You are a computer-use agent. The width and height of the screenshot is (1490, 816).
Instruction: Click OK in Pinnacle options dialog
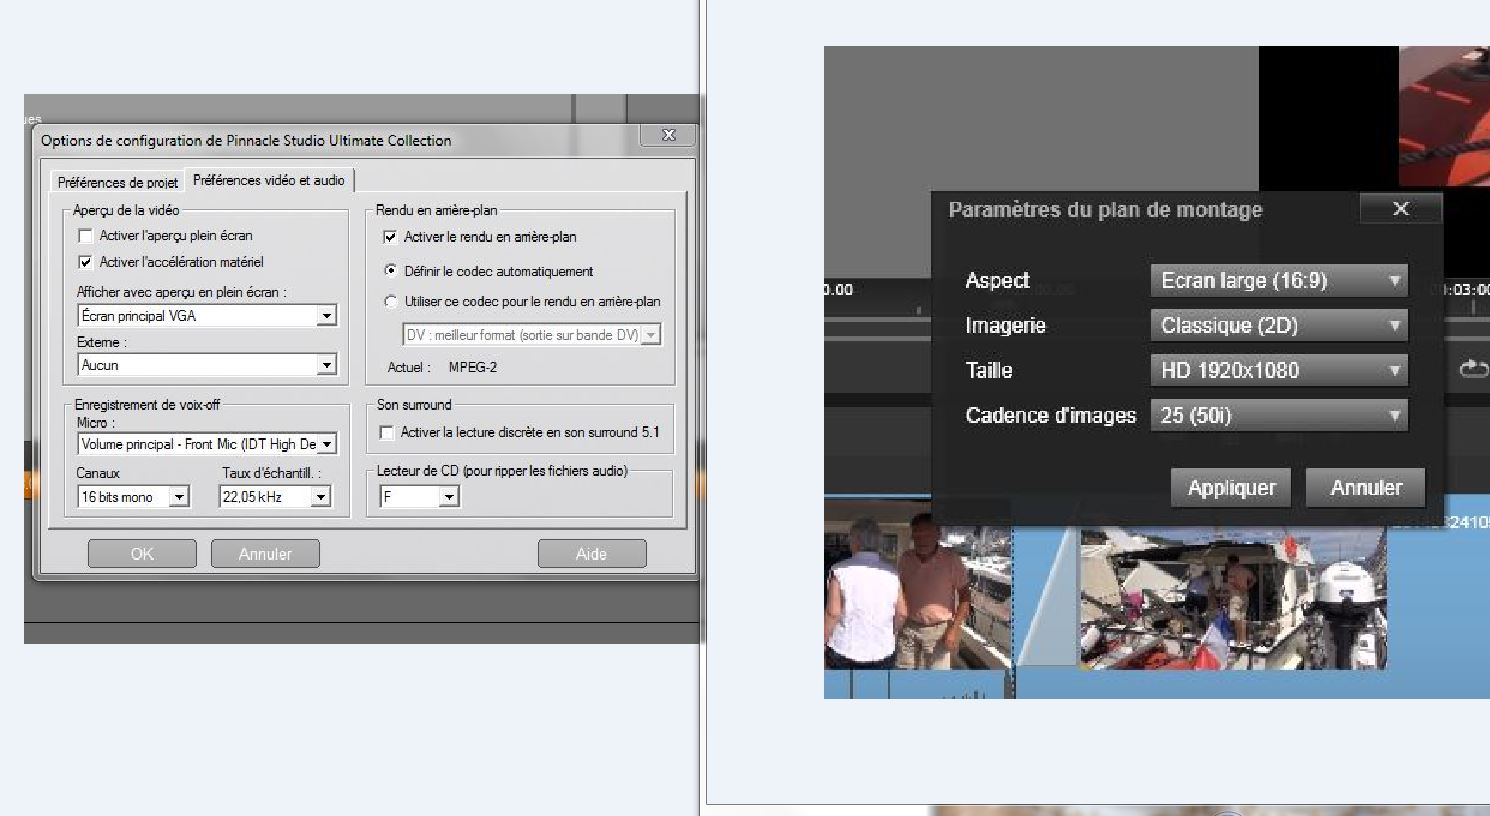pos(142,554)
